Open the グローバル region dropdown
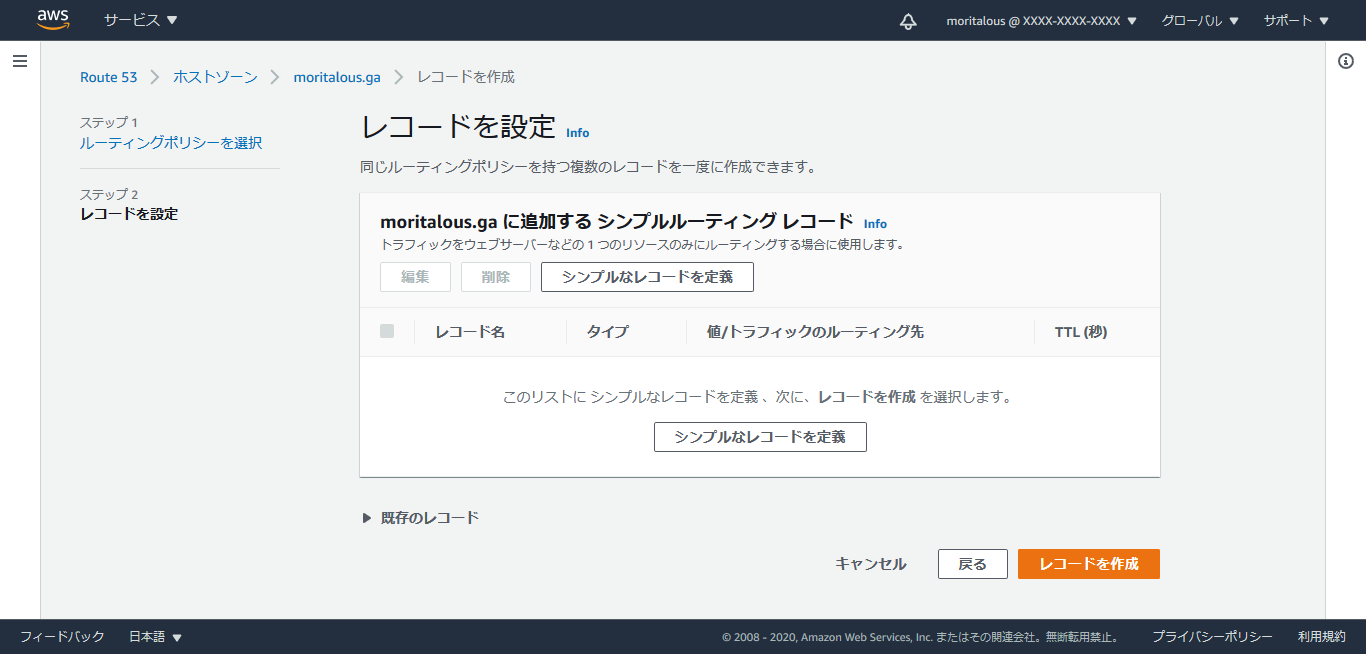The image size is (1366, 654). coord(1199,21)
